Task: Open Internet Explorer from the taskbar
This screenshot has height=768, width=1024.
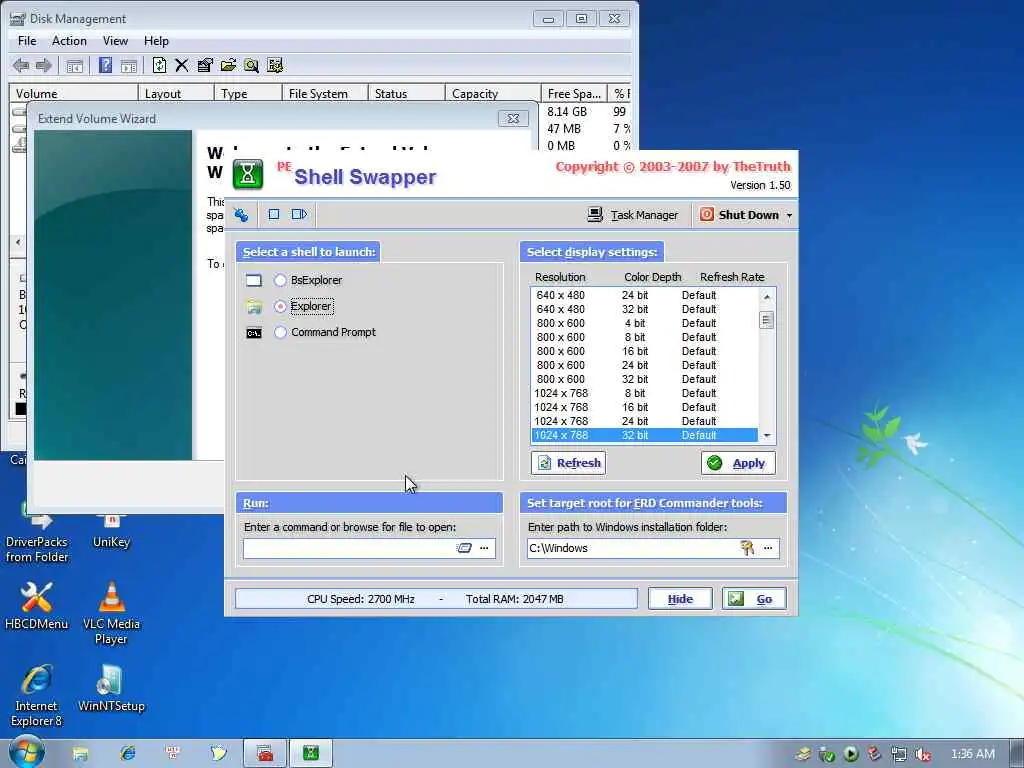Action: point(127,753)
